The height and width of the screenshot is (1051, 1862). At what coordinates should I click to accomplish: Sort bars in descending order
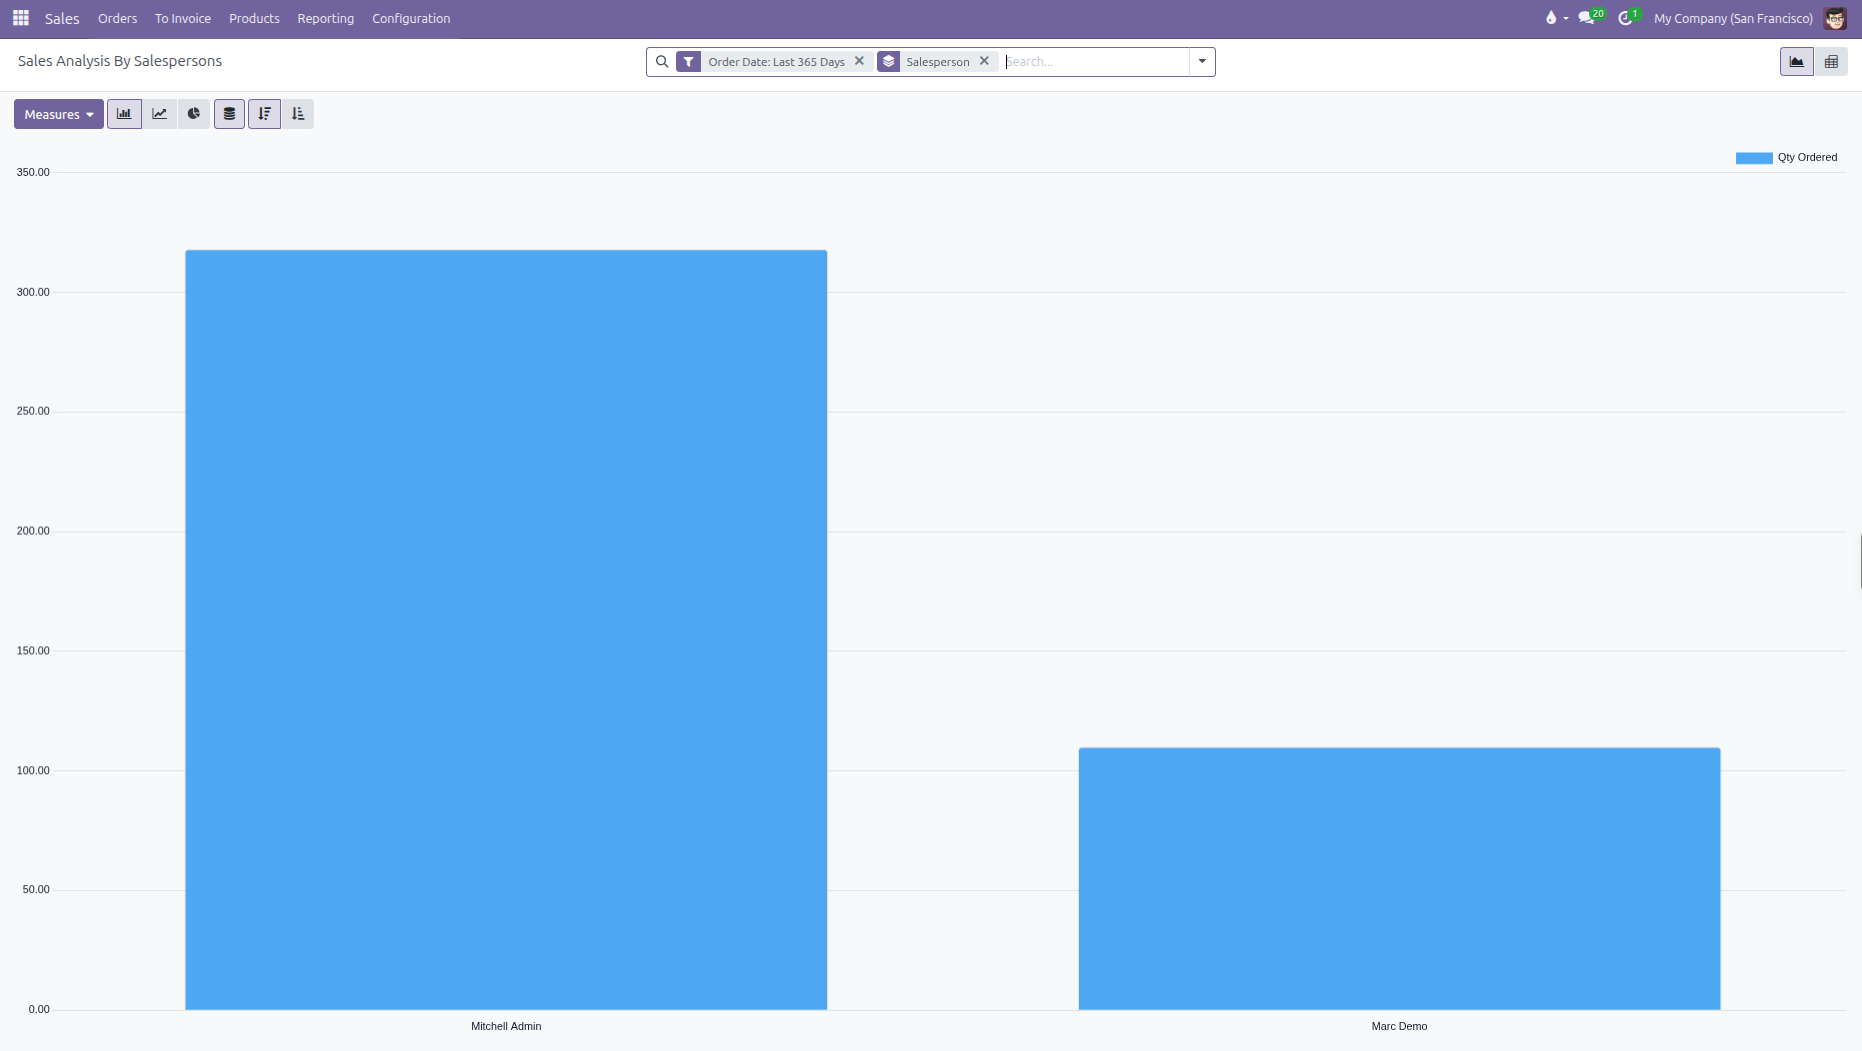pyautogui.click(x=264, y=114)
